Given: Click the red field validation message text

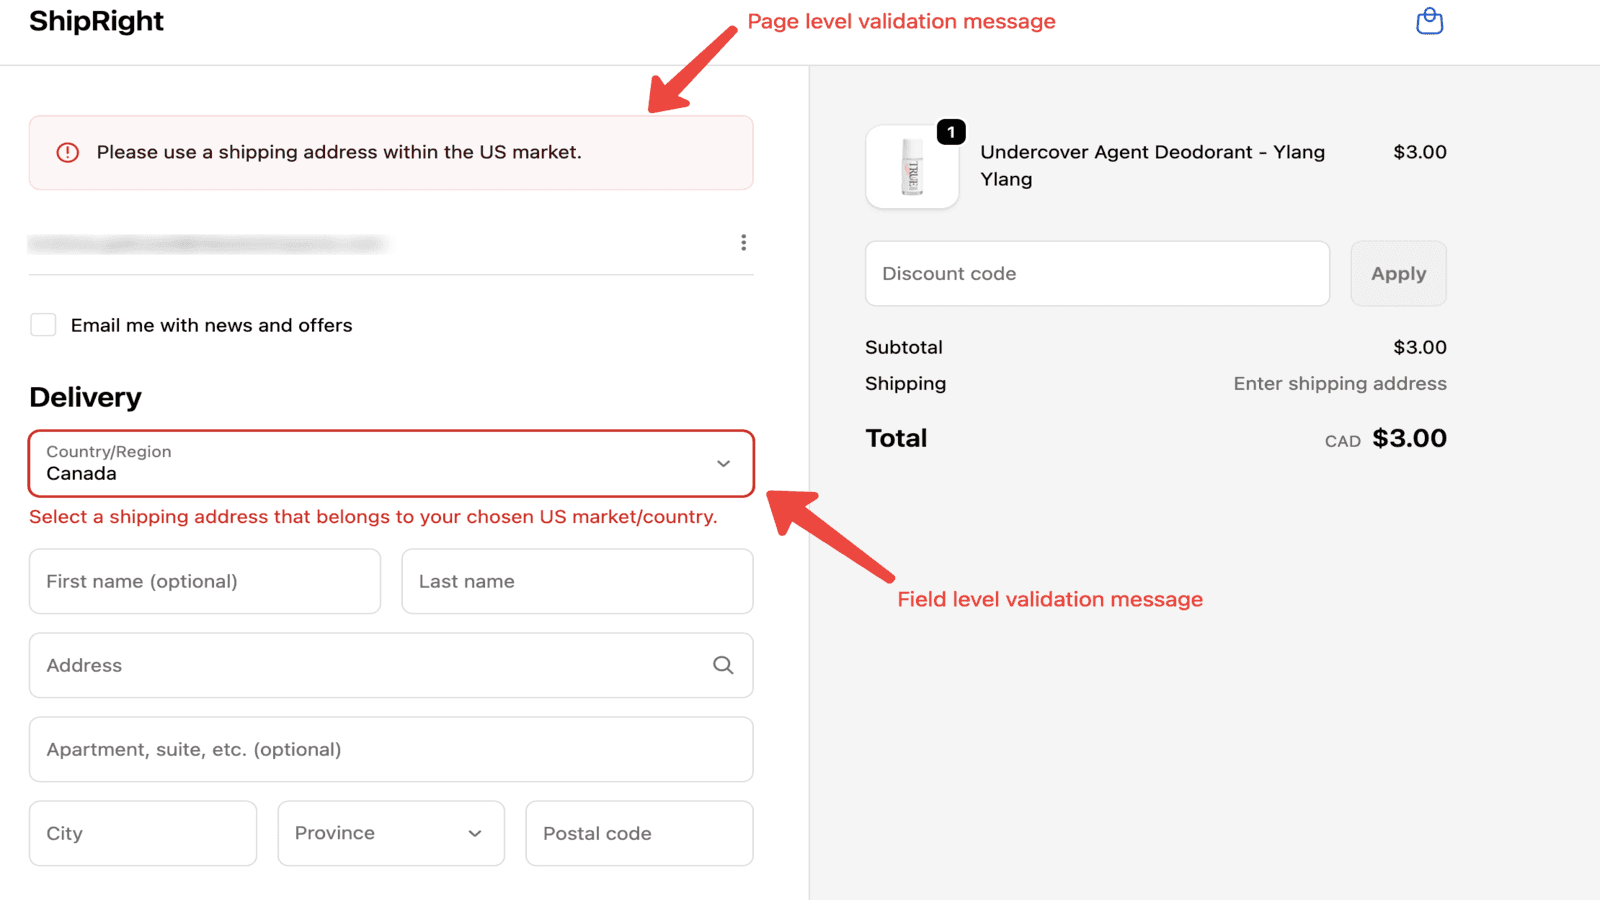Looking at the screenshot, I should [x=373, y=517].
